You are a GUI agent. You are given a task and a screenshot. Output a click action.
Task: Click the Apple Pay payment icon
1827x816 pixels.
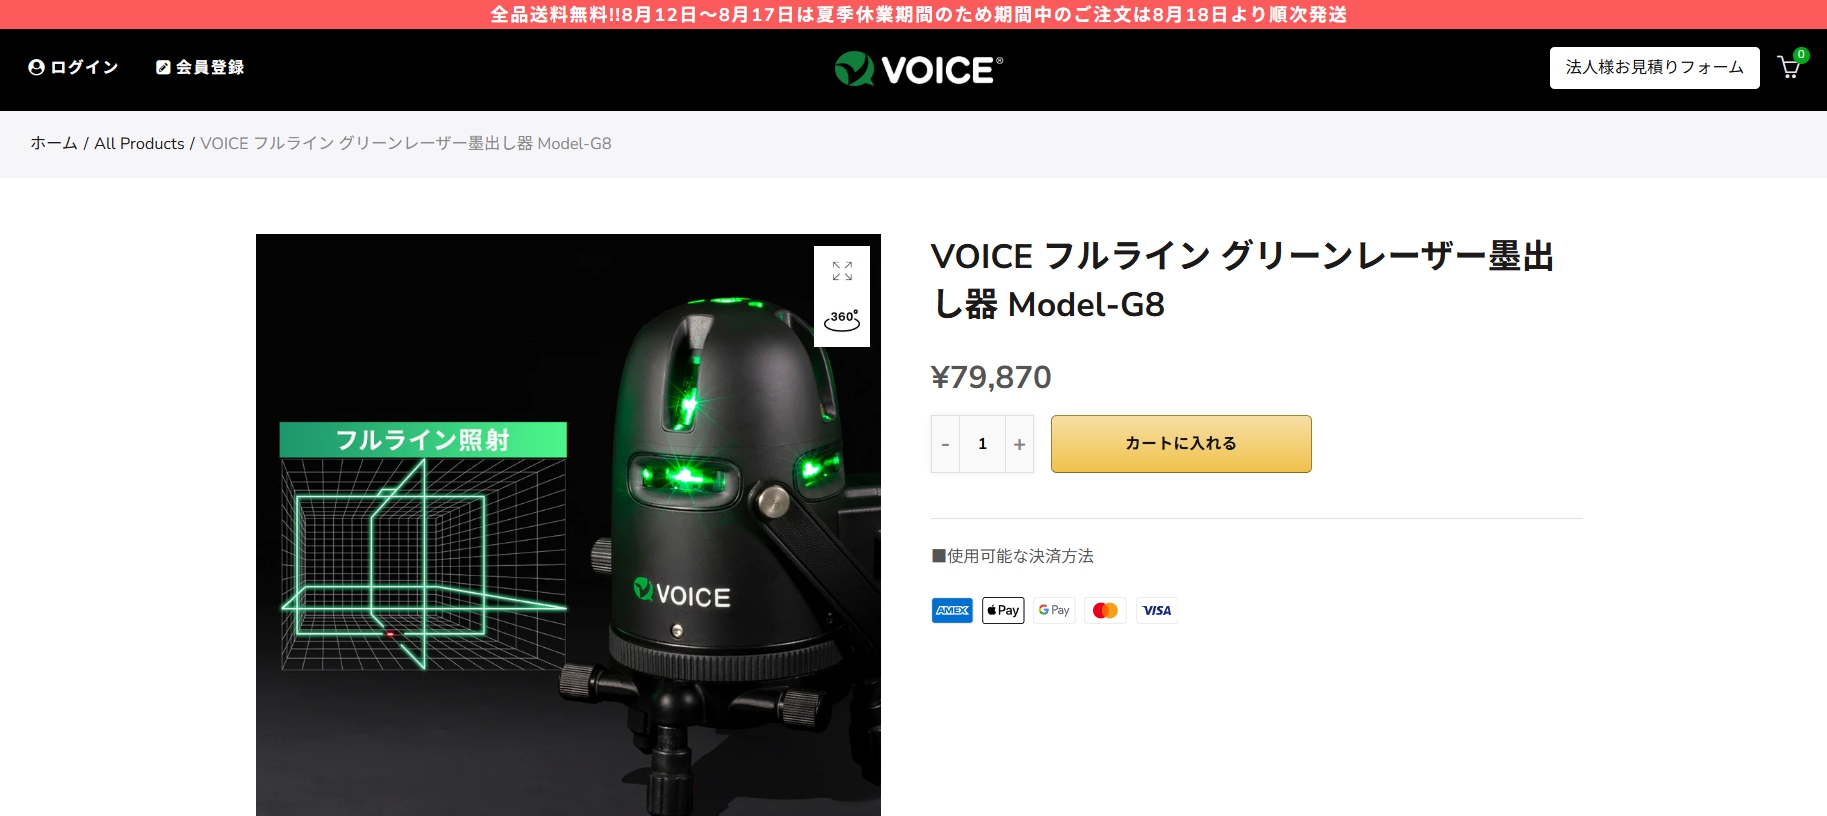[x=1003, y=610]
